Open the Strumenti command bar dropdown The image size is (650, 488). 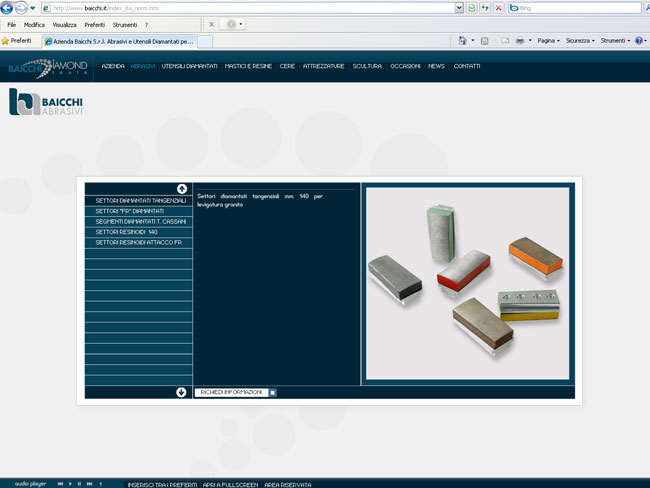[x=615, y=41]
